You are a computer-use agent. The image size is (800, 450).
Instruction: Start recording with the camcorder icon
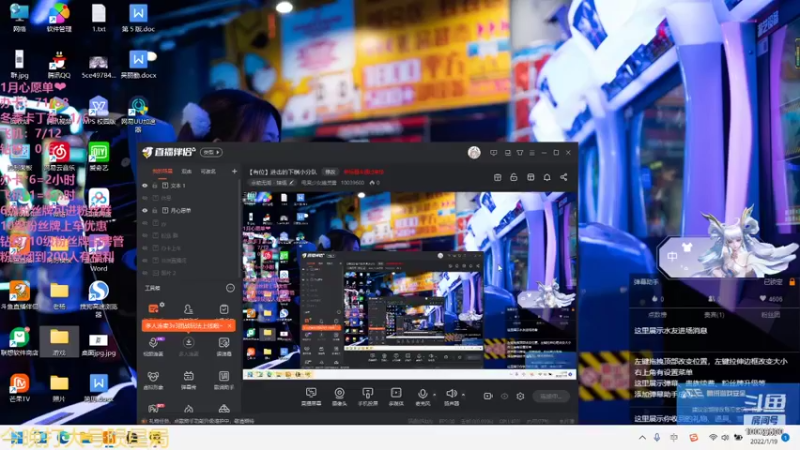(x=488, y=396)
